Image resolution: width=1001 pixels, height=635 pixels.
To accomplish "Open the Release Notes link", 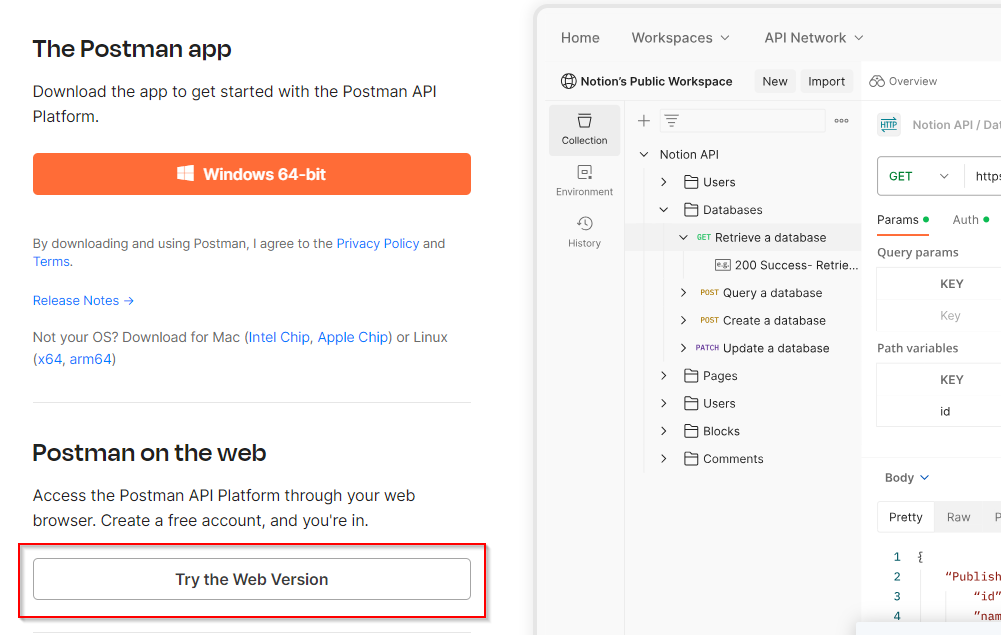I will 83,301.
